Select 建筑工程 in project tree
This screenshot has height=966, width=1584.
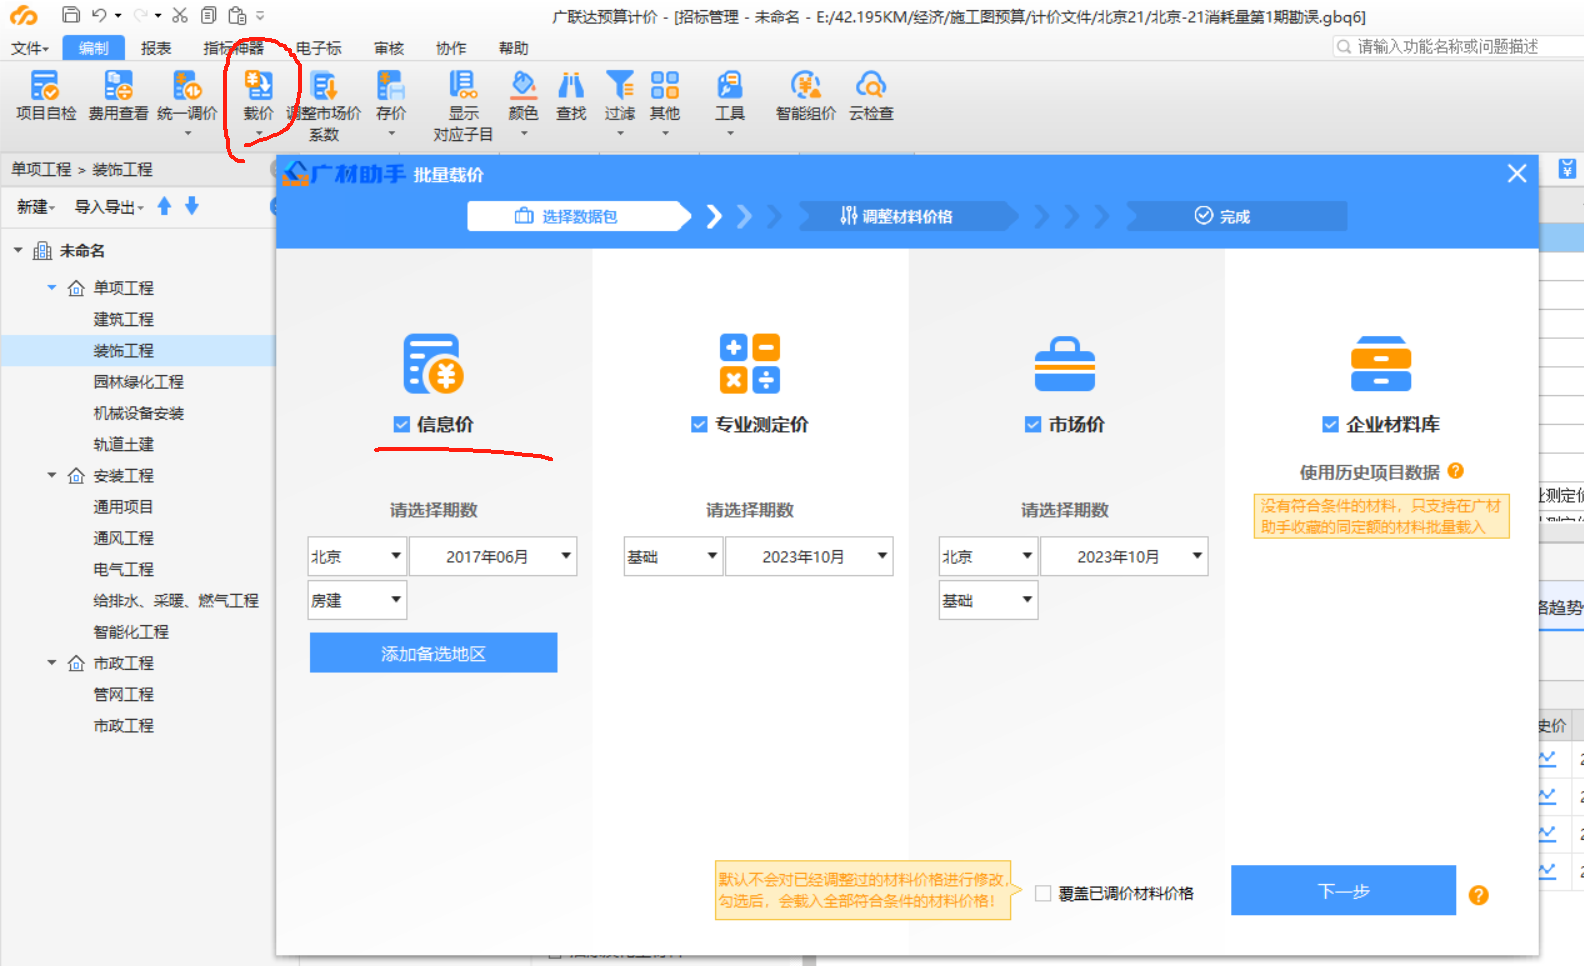point(124,319)
